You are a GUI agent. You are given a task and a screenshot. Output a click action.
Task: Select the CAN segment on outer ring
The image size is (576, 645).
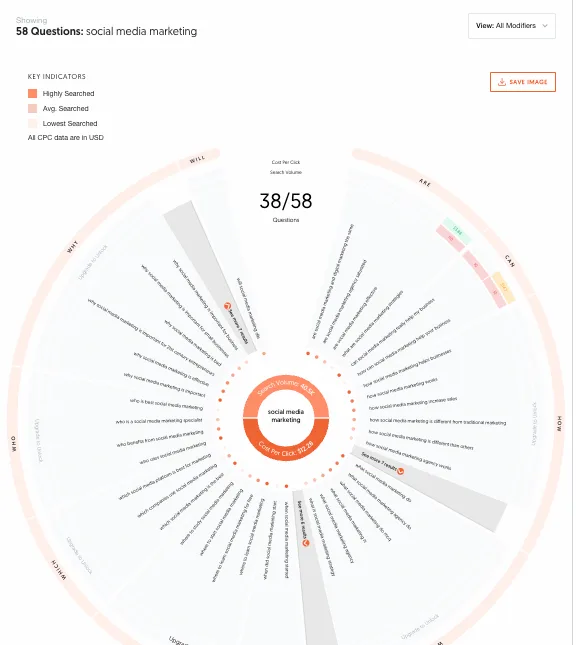(x=510, y=261)
